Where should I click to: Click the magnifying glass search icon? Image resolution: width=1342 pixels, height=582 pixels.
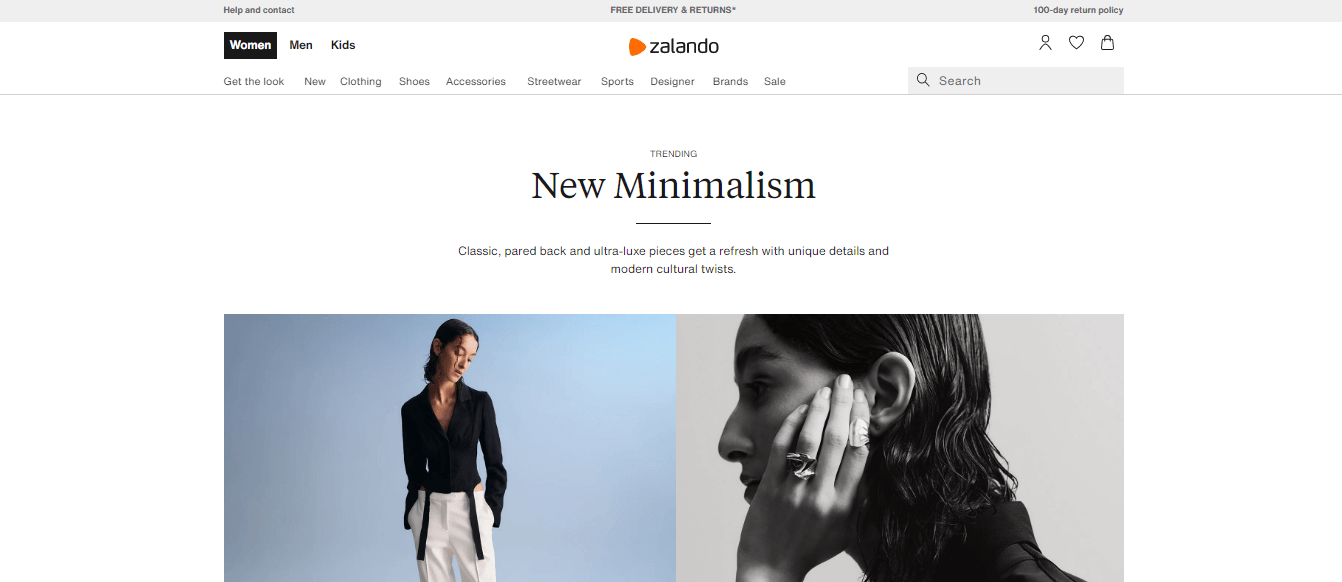coord(923,80)
